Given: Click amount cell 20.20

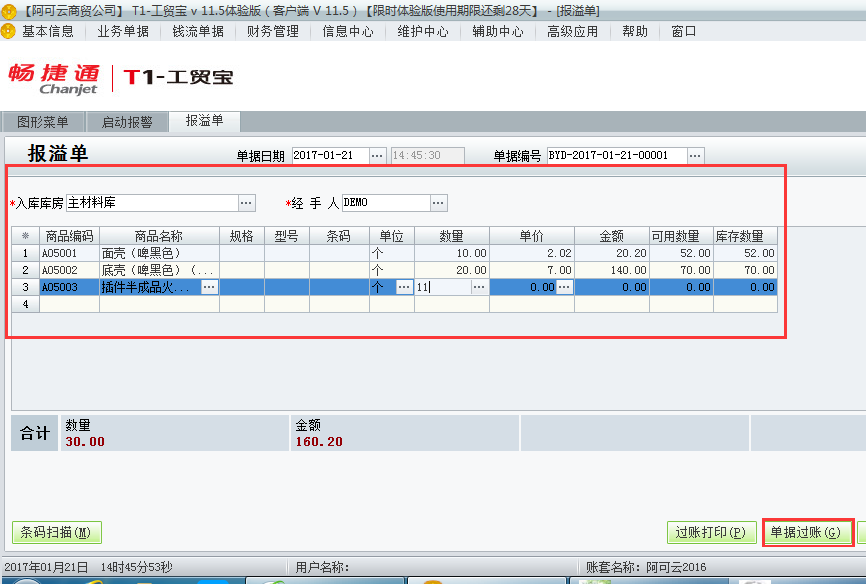Looking at the screenshot, I should [x=612, y=254].
